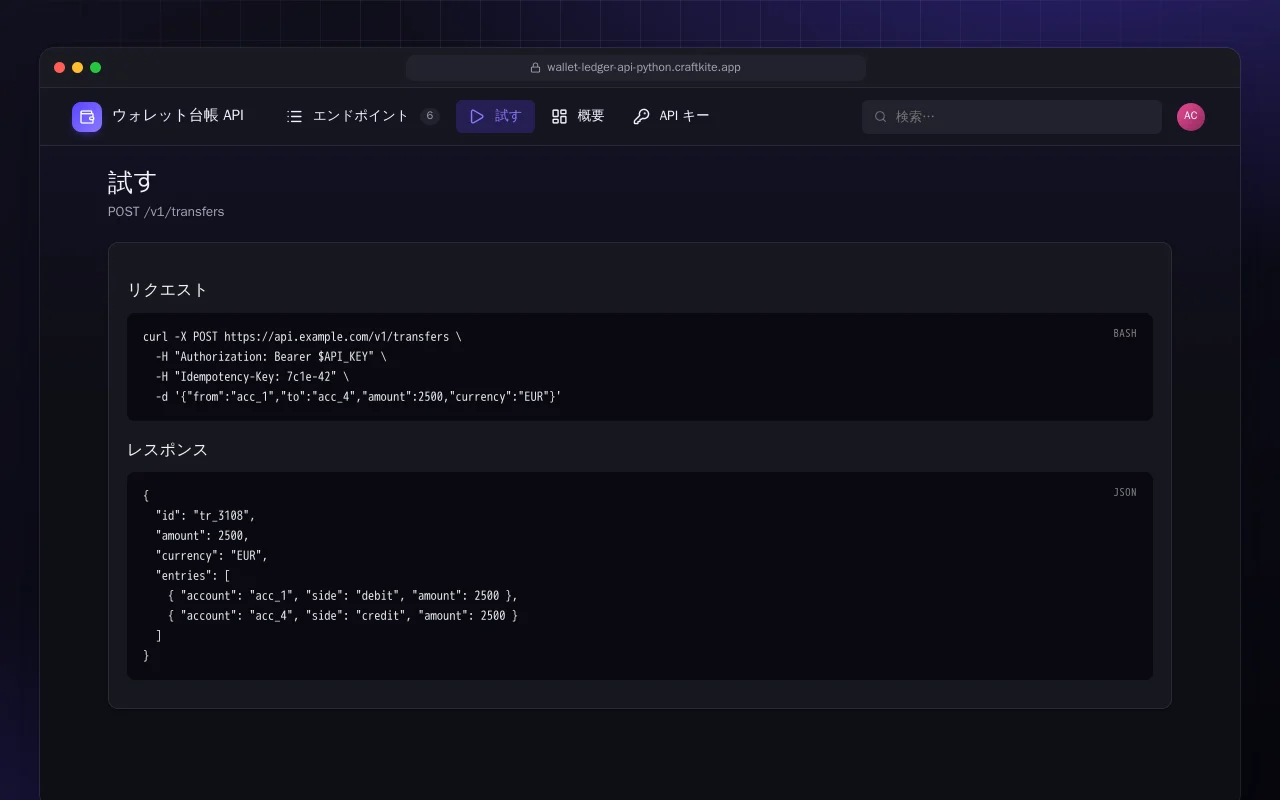Click the list icon beside エンドポイント
1280x800 pixels.
294,117
